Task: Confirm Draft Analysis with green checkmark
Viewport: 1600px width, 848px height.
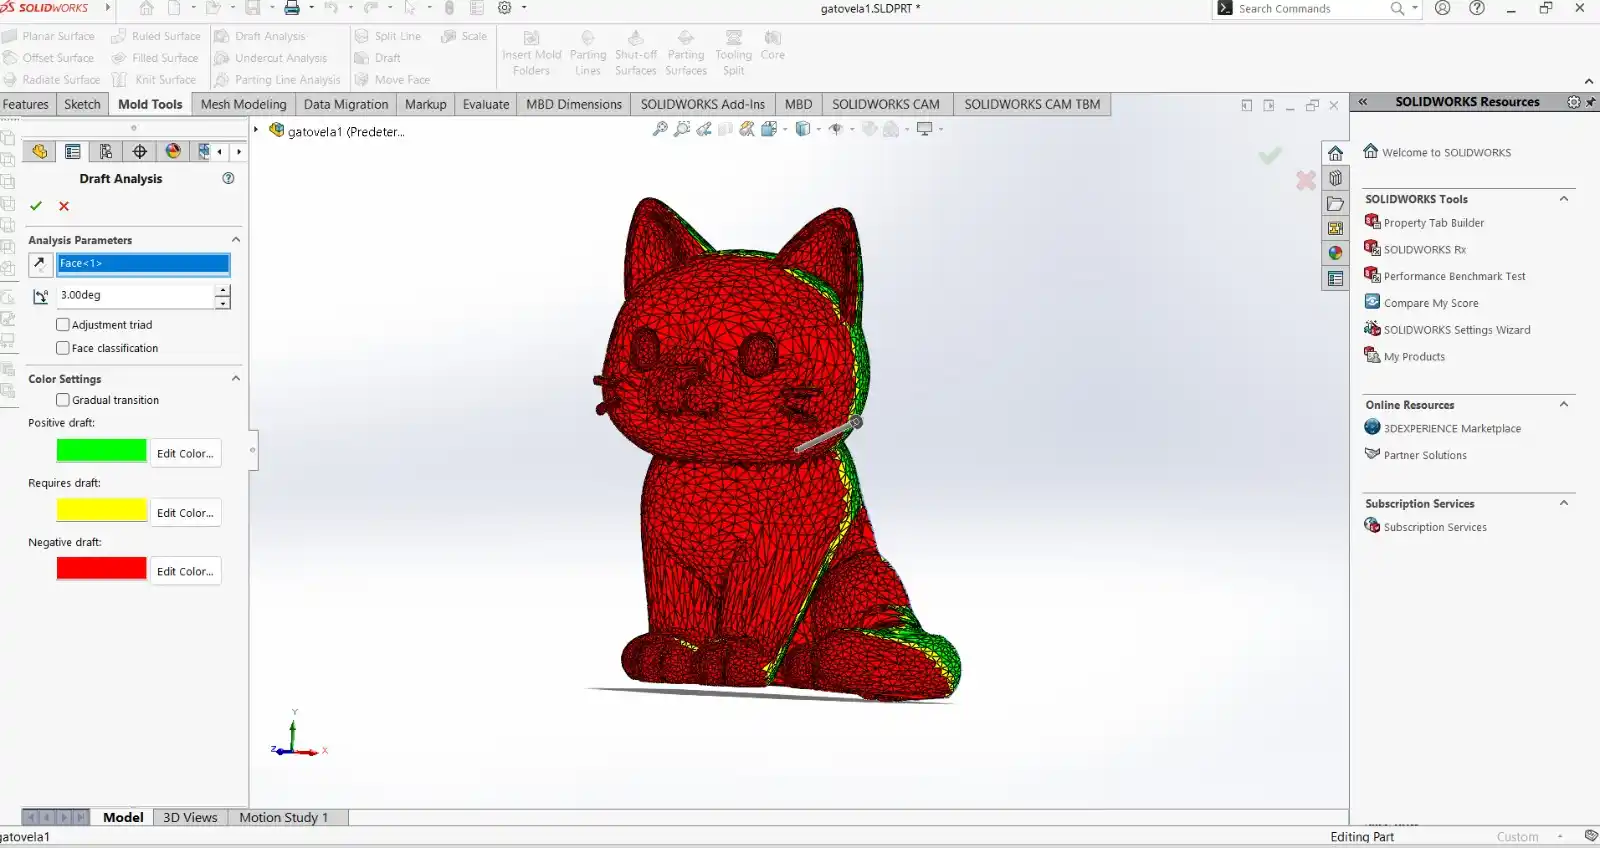Action: point(36,206)
